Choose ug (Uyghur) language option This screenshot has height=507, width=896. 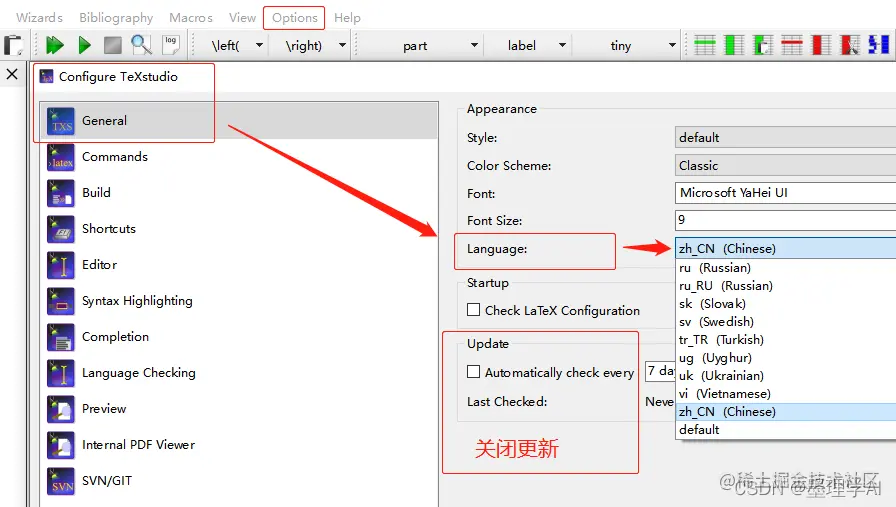786,358
